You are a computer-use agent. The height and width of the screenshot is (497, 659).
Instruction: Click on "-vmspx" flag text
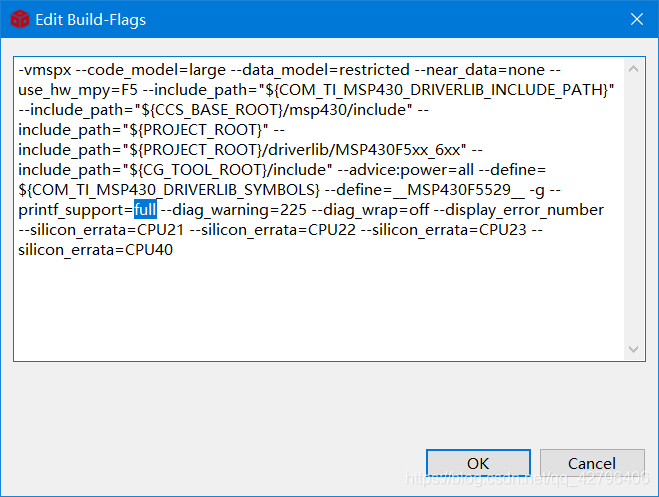point(45,70)
